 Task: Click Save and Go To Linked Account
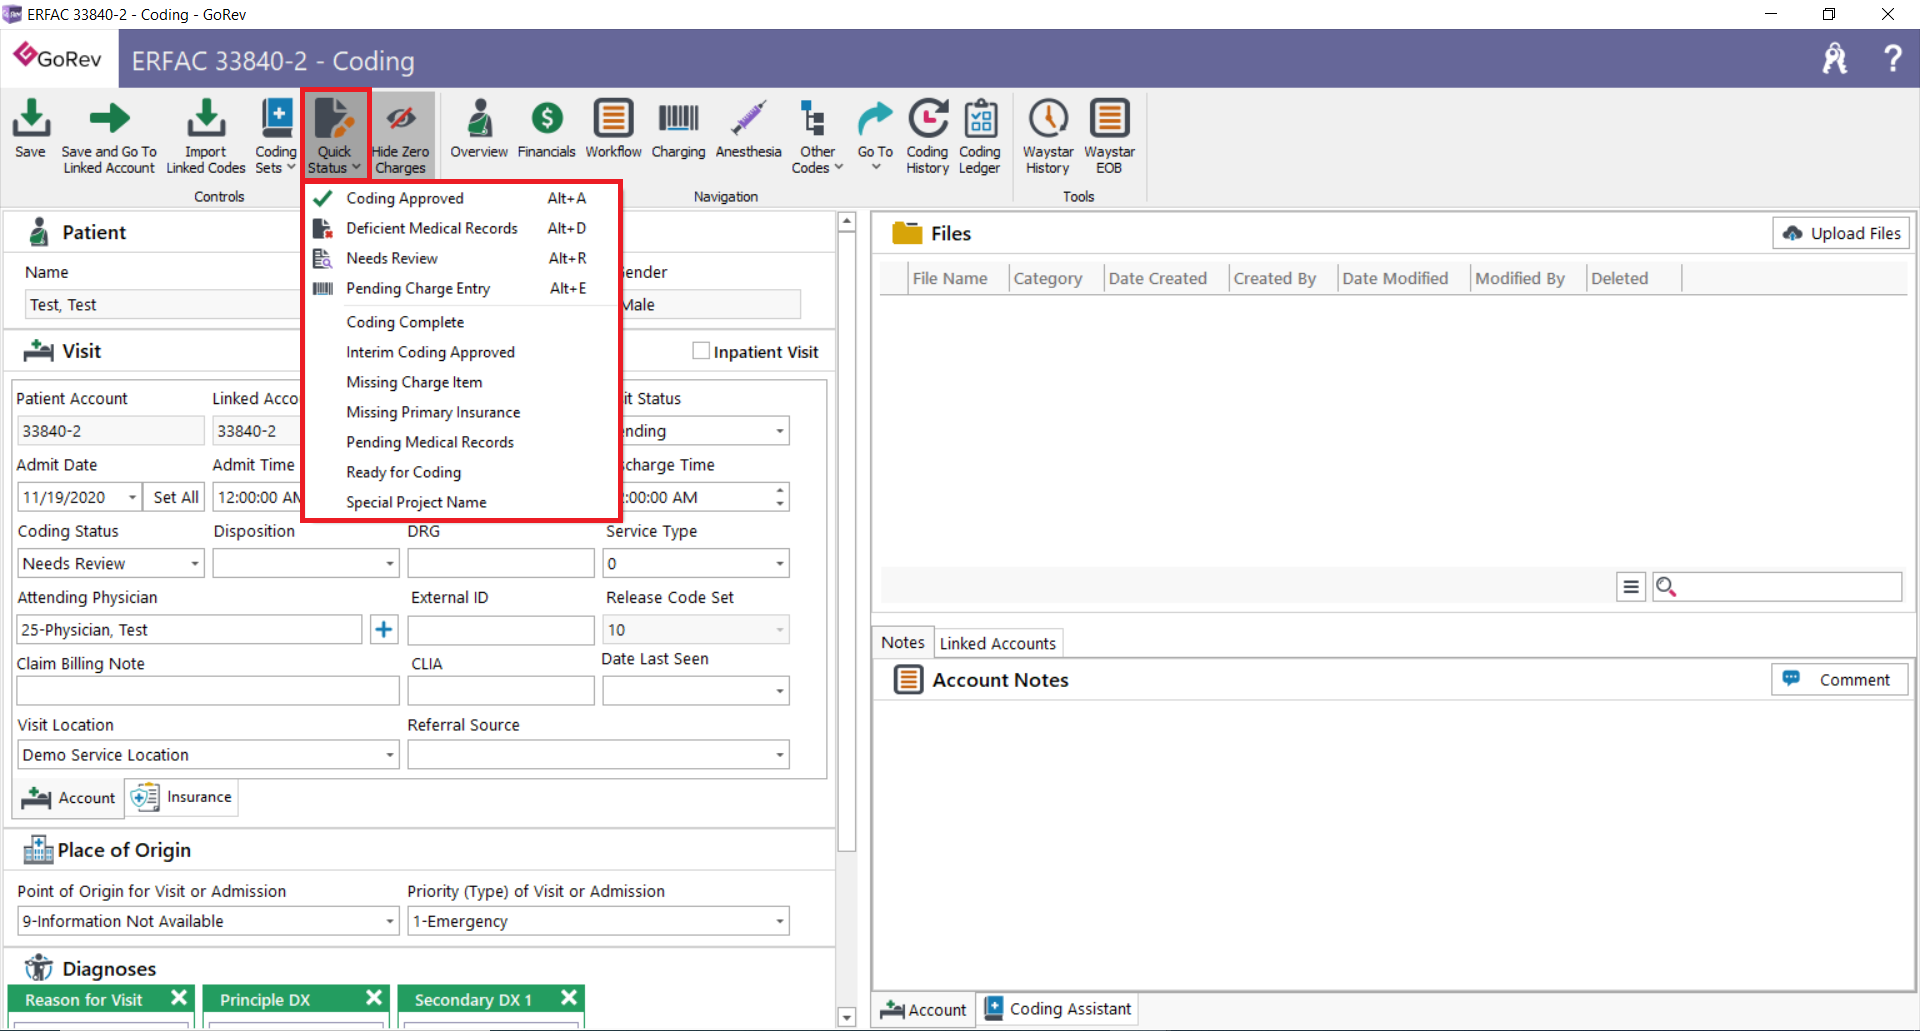click(109, 137)
